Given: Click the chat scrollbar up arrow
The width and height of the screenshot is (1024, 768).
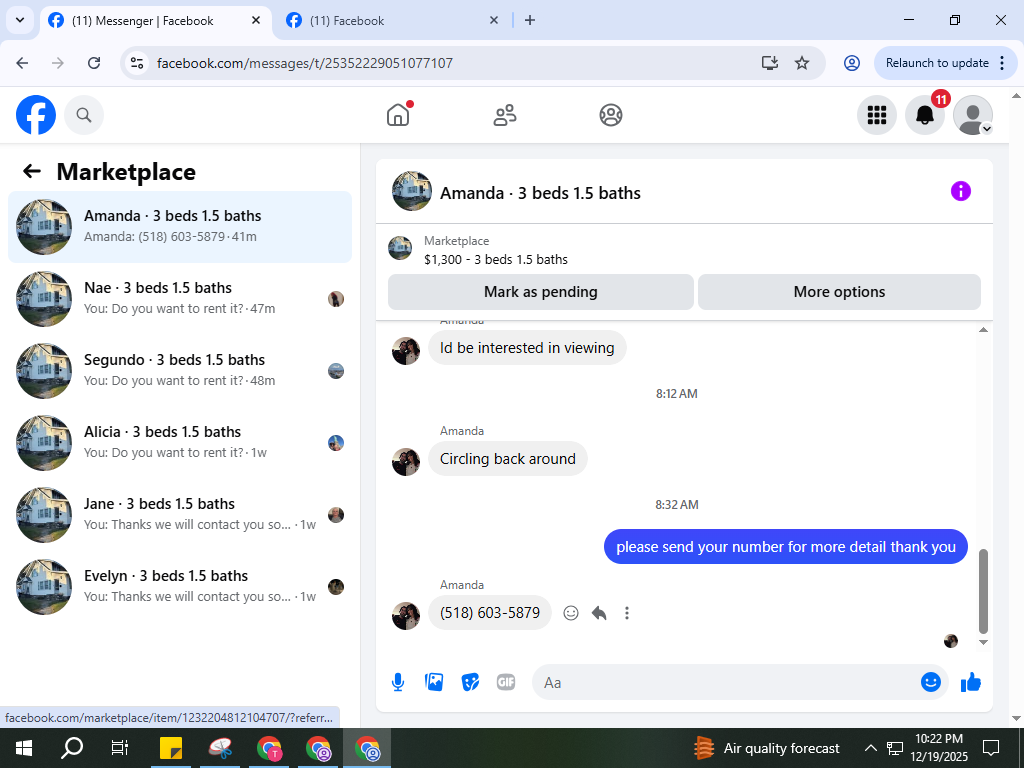Looking at the screenshot, I should point(983,330).
